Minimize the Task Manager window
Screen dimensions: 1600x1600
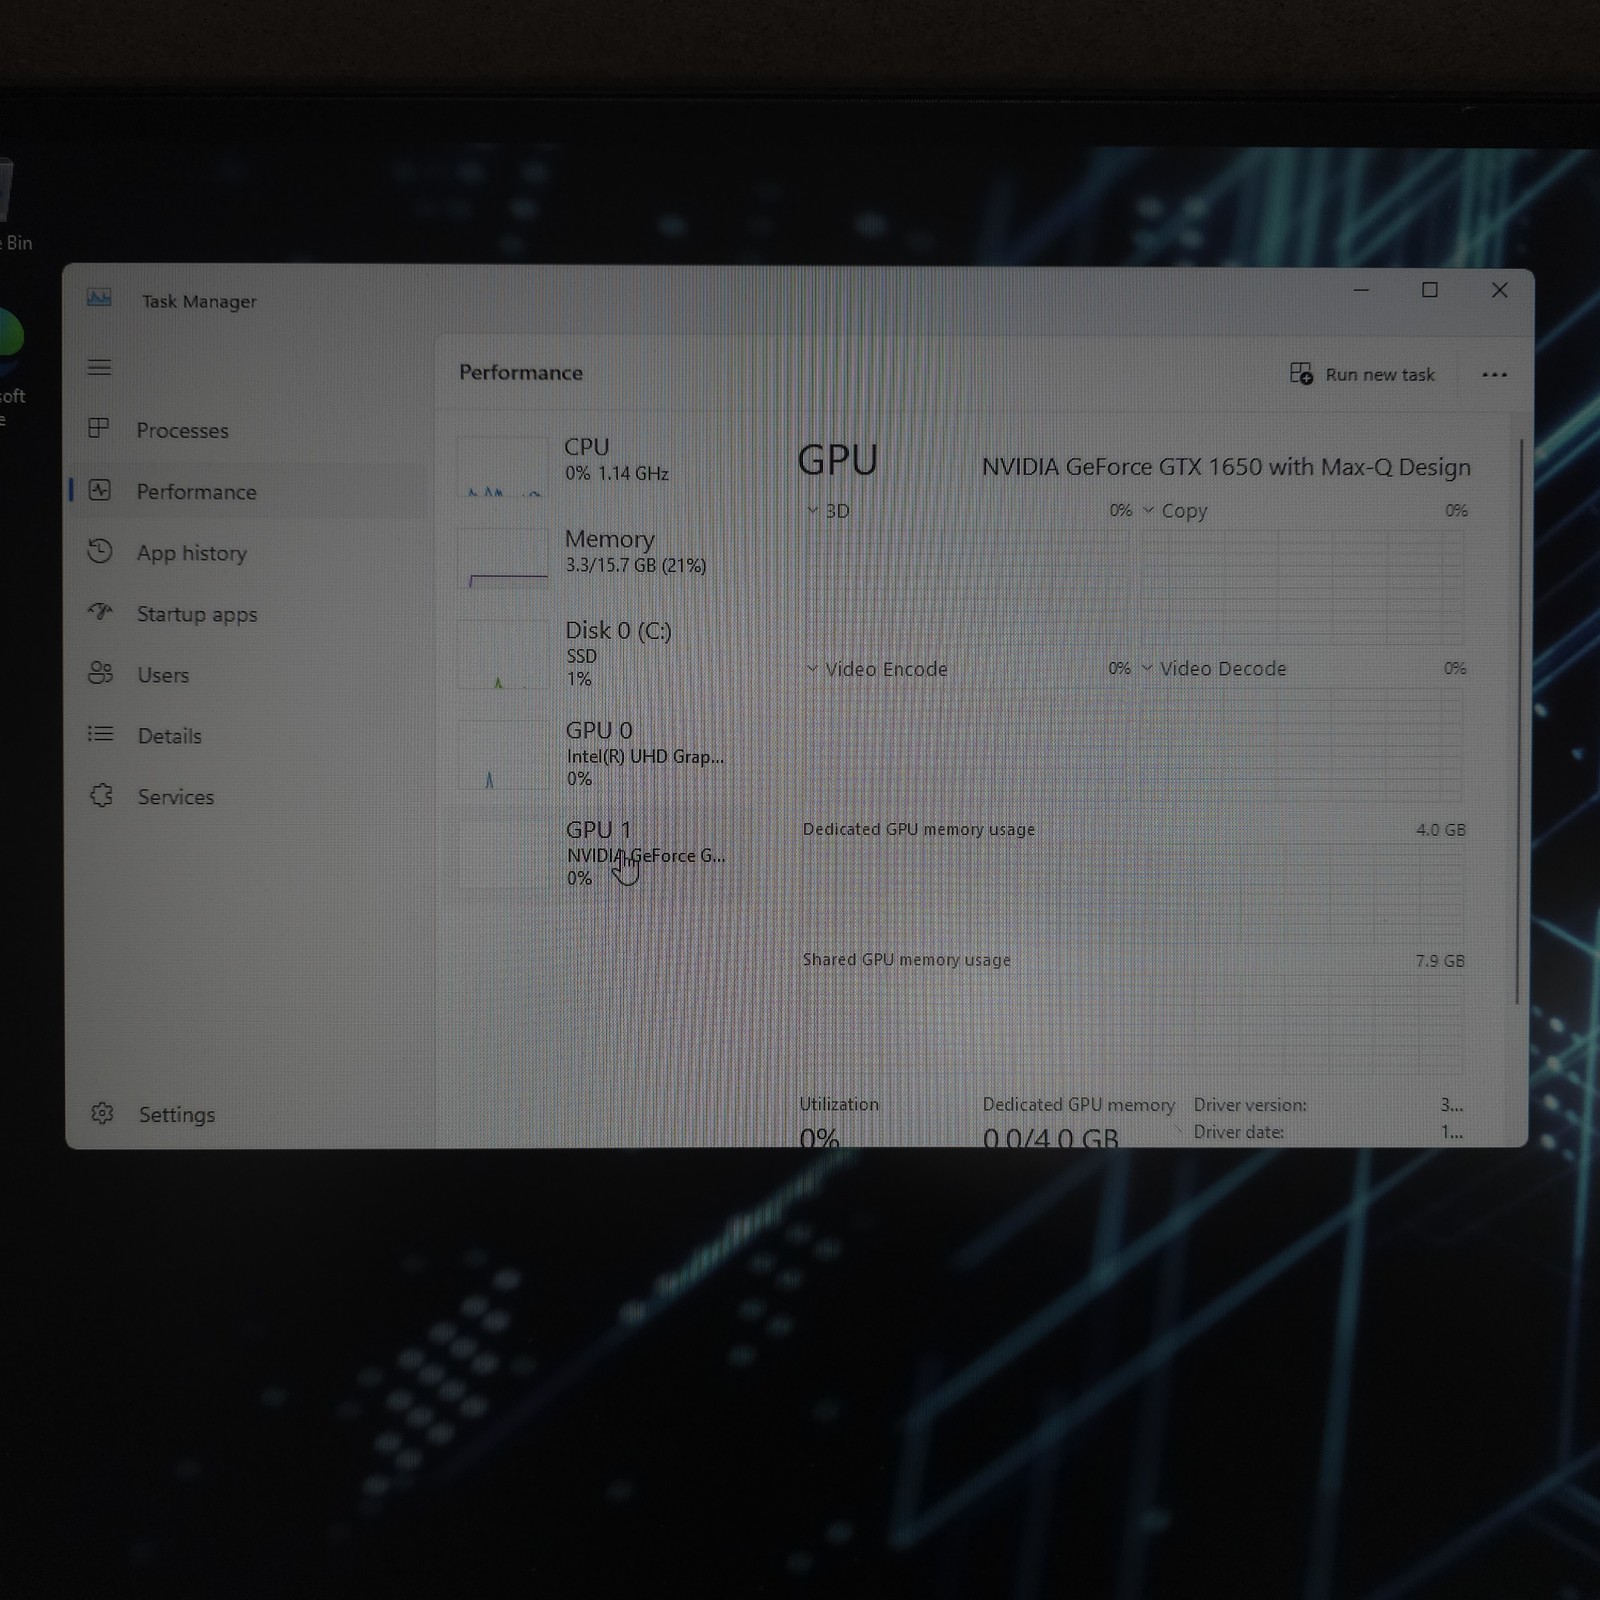(x=1361, y=290)
